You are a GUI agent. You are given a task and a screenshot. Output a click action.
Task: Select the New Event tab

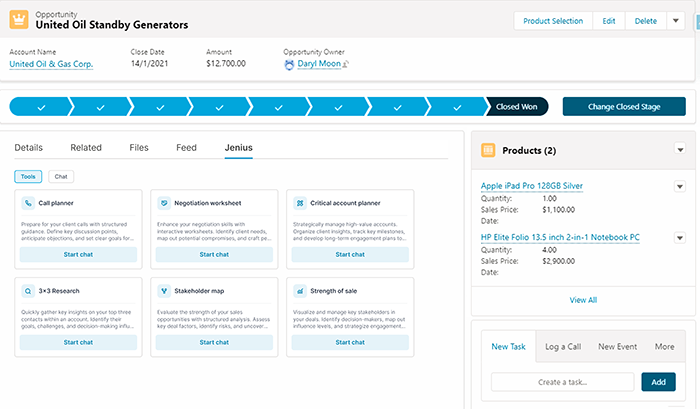click(x=617, y=346)
